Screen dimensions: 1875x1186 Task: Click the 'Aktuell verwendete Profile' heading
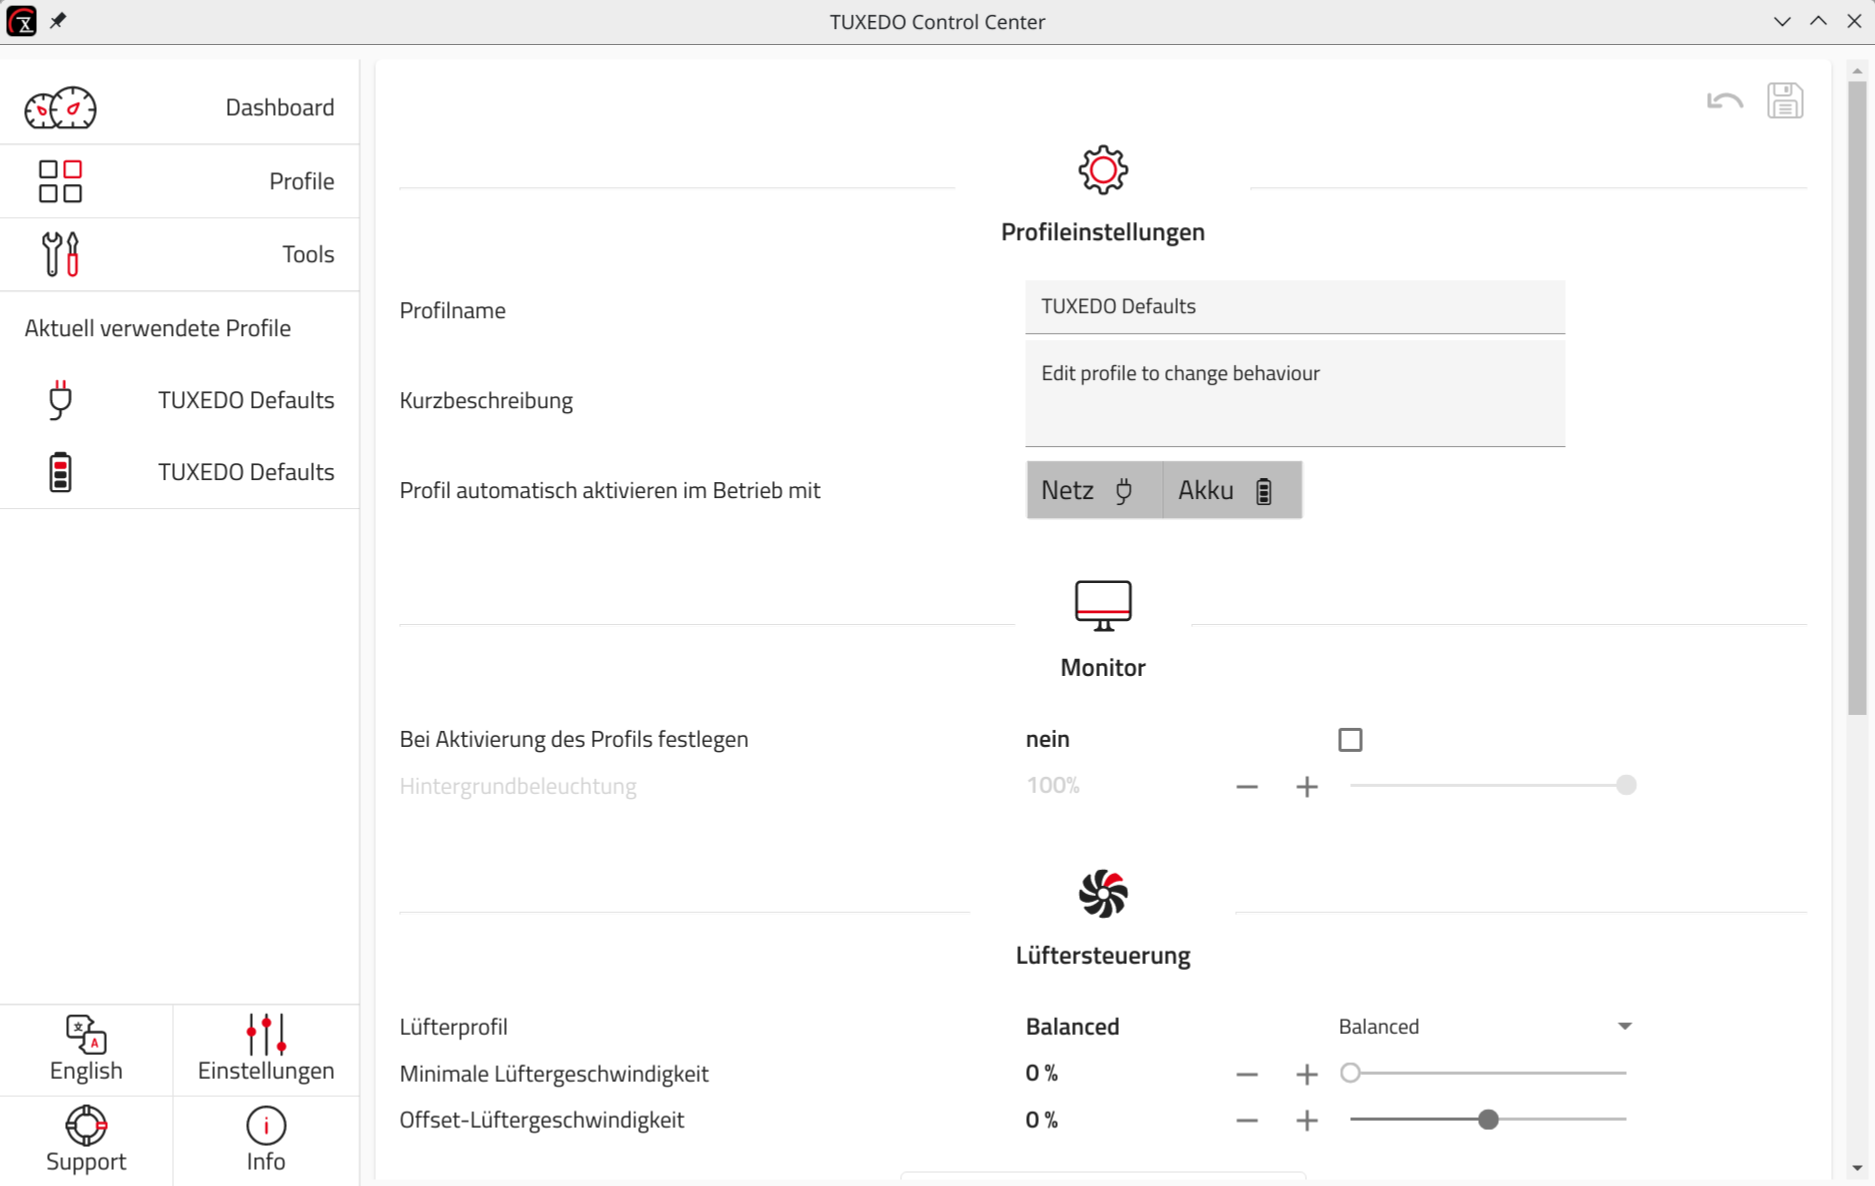158,328
